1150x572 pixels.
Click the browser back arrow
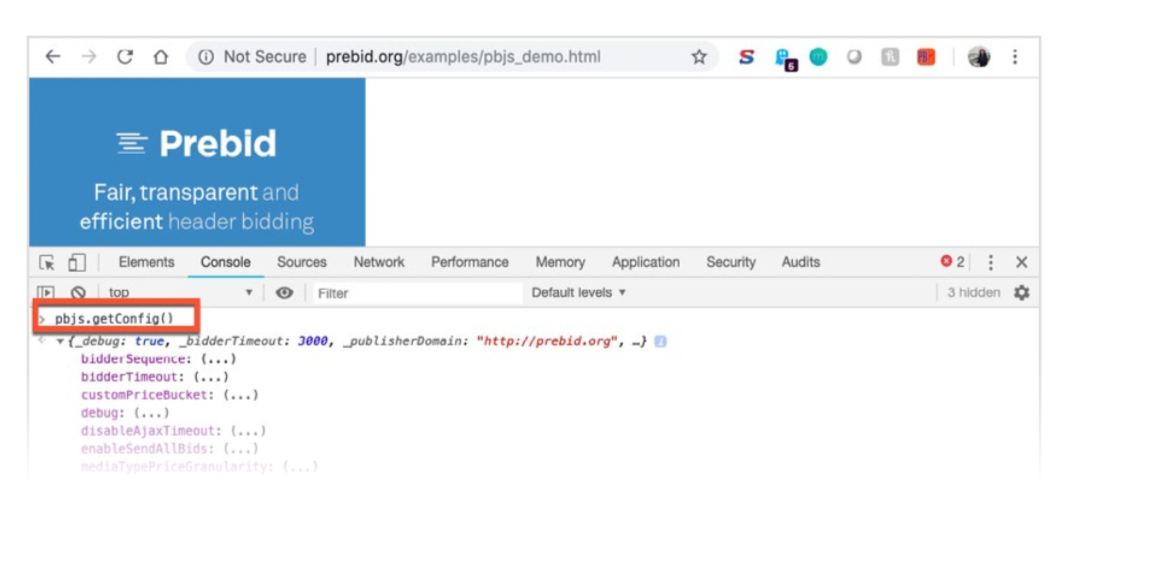52,57
